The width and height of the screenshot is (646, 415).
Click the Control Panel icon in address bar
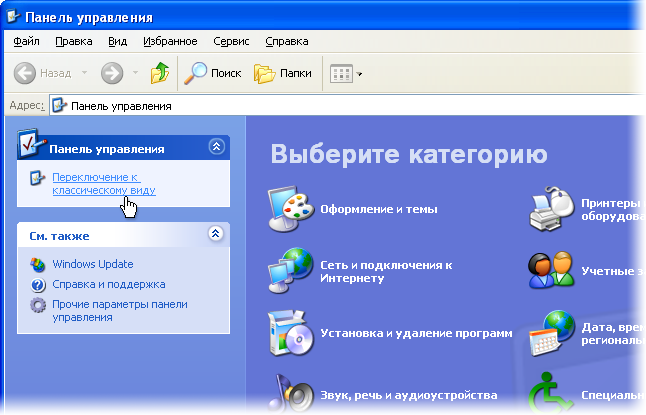tap(59, 106)
